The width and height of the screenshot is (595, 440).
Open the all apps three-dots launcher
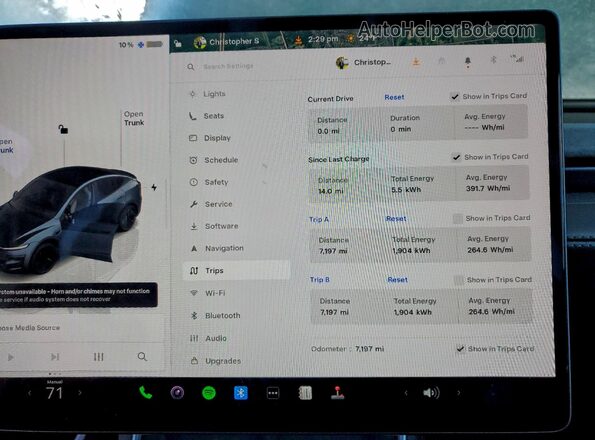[x=273, y=393]
